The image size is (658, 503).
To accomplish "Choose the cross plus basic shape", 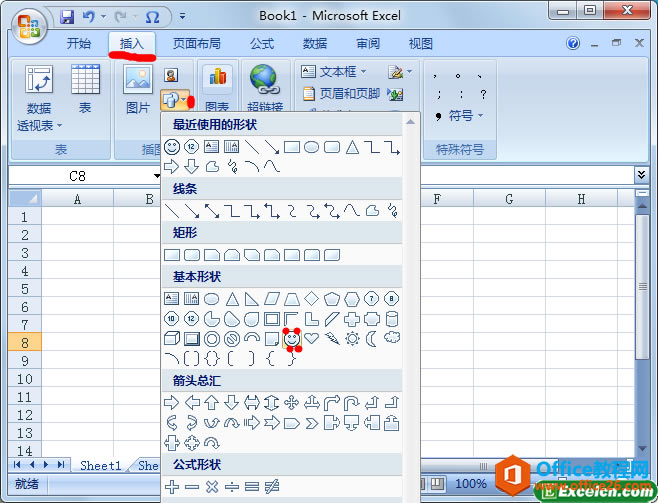I will (352, 319).
